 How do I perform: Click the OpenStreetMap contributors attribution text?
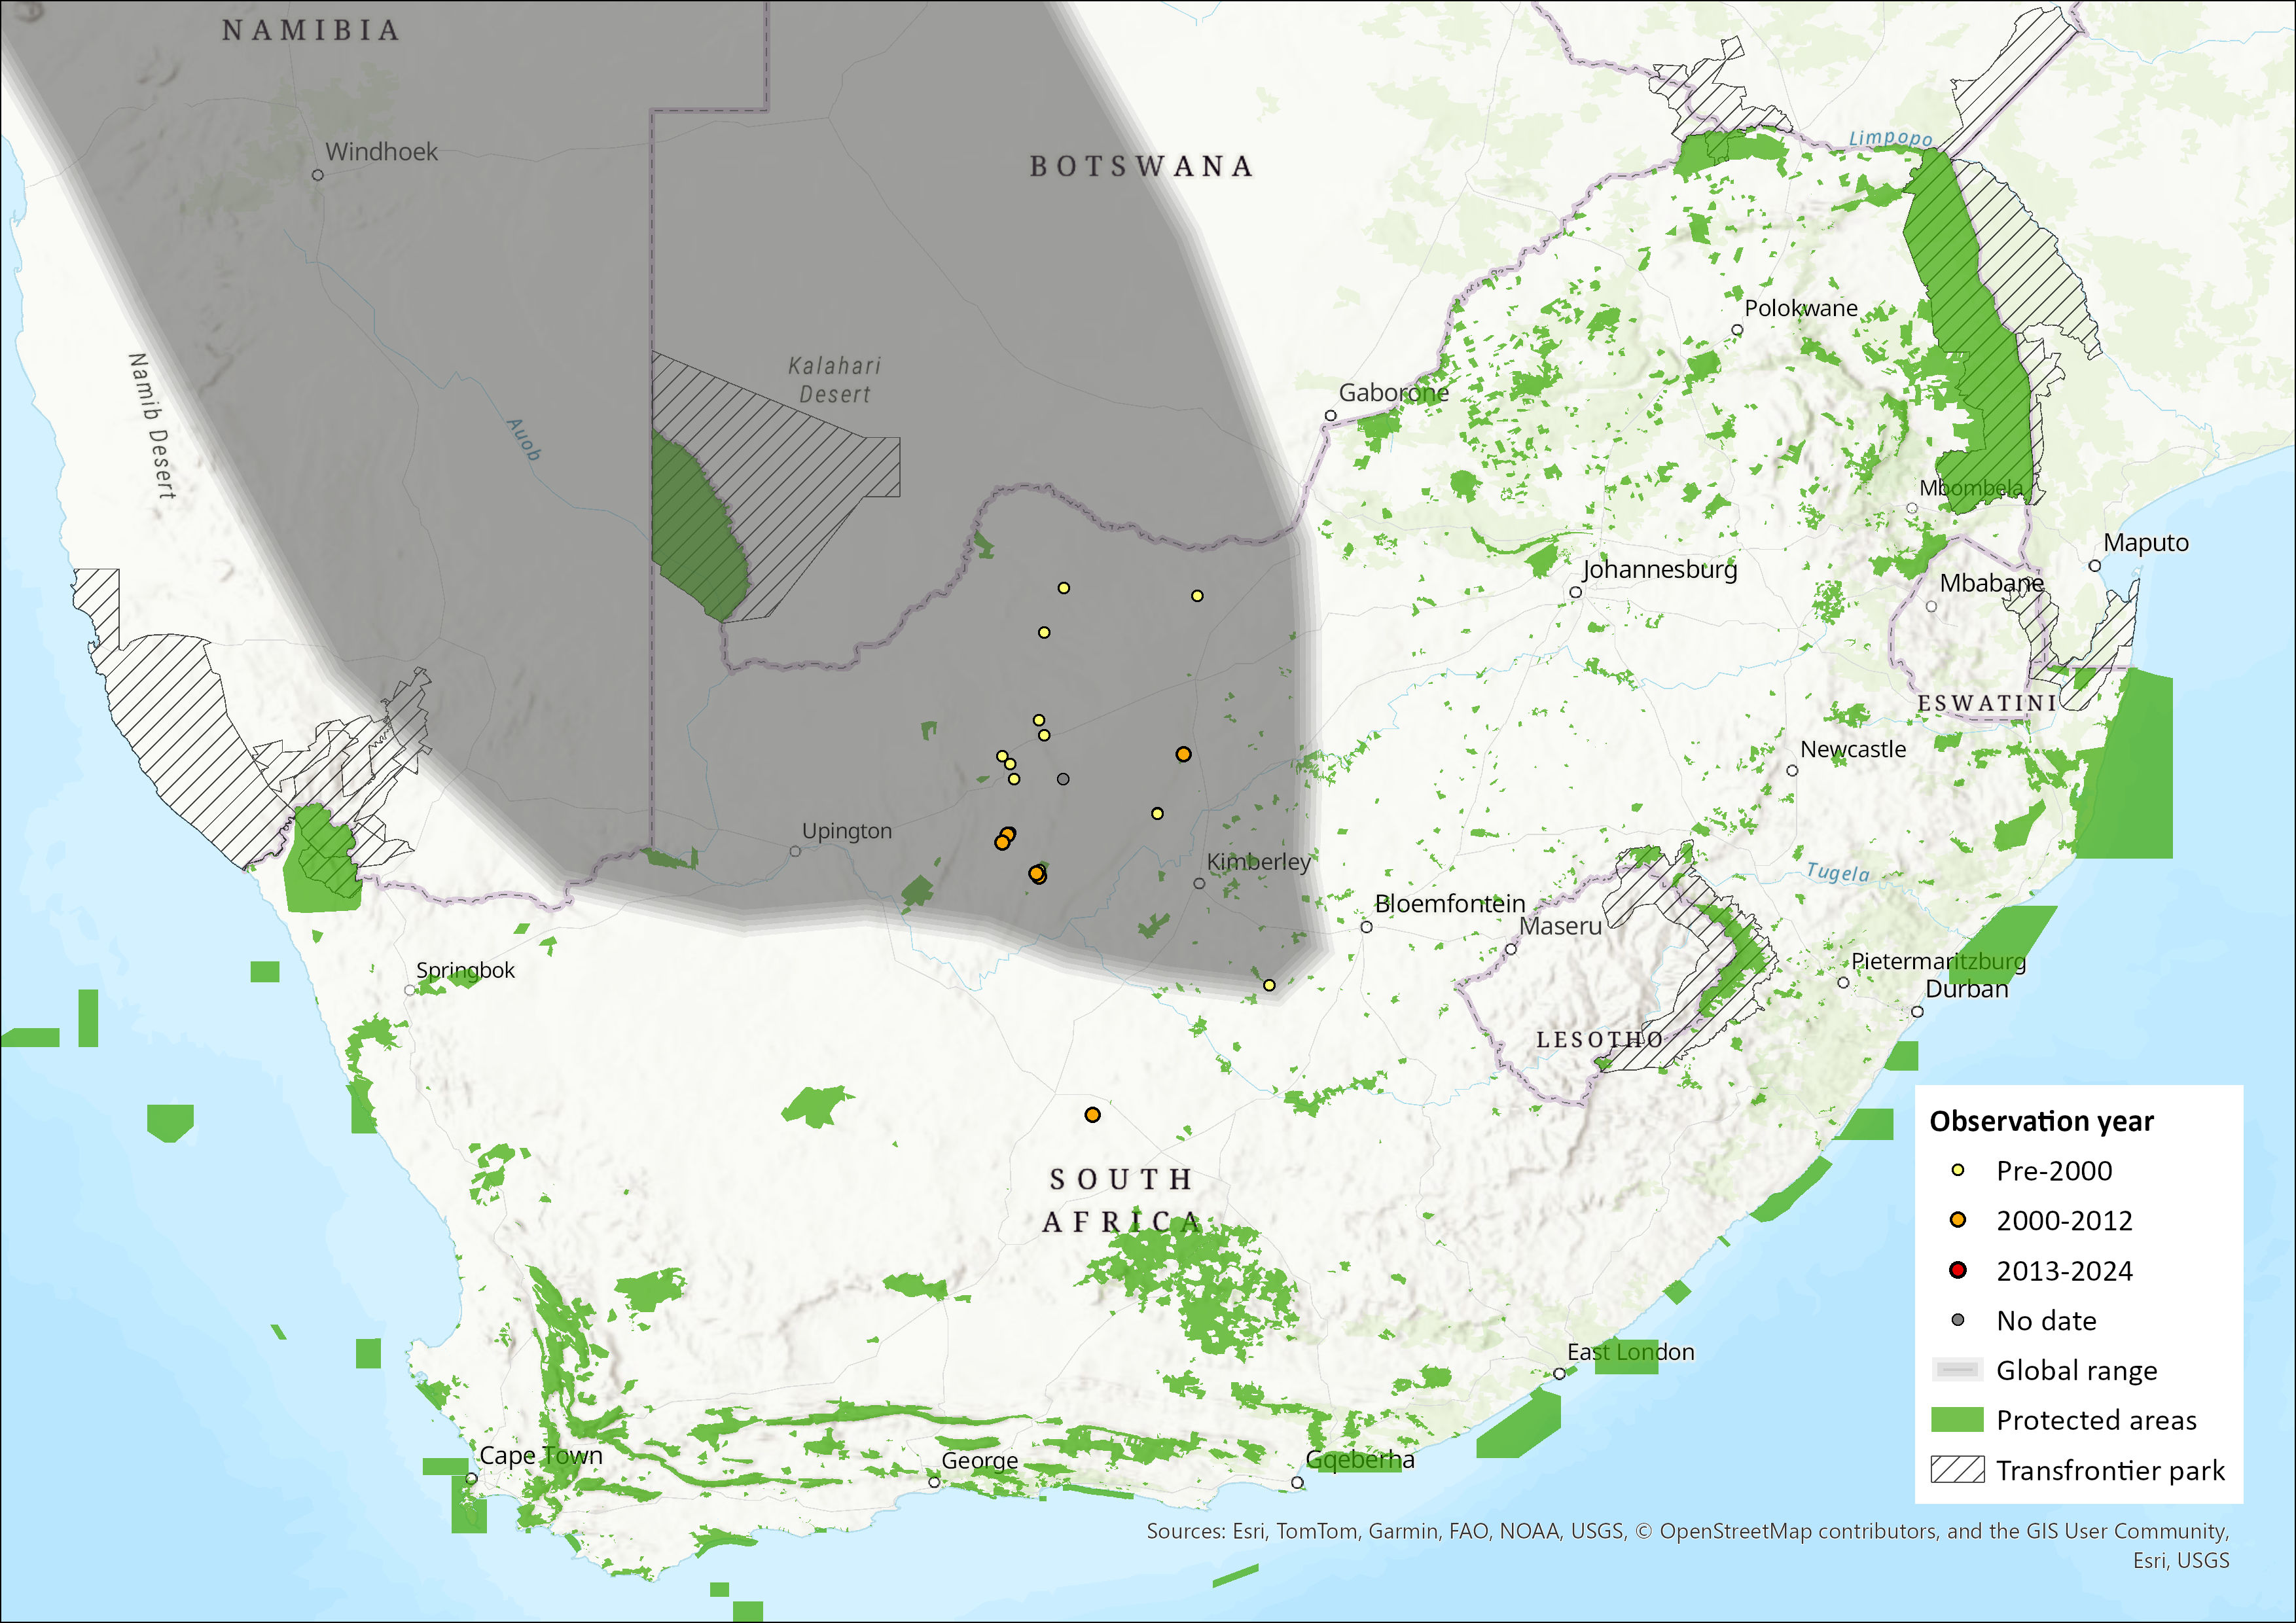click(x=1799, y=1531)
